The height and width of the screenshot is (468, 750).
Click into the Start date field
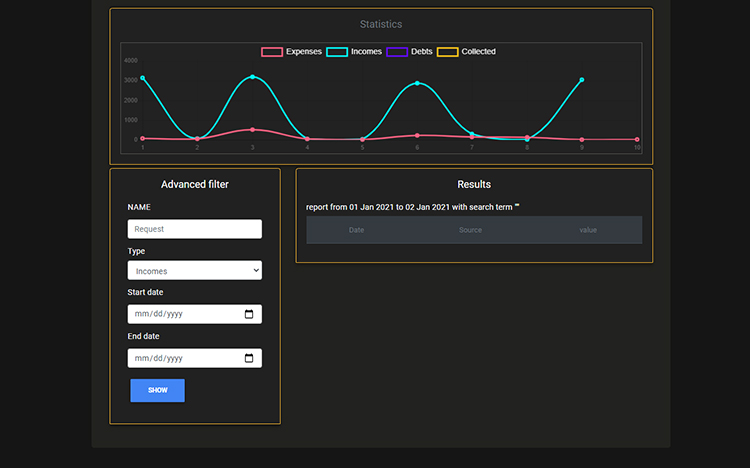[185, 314]
